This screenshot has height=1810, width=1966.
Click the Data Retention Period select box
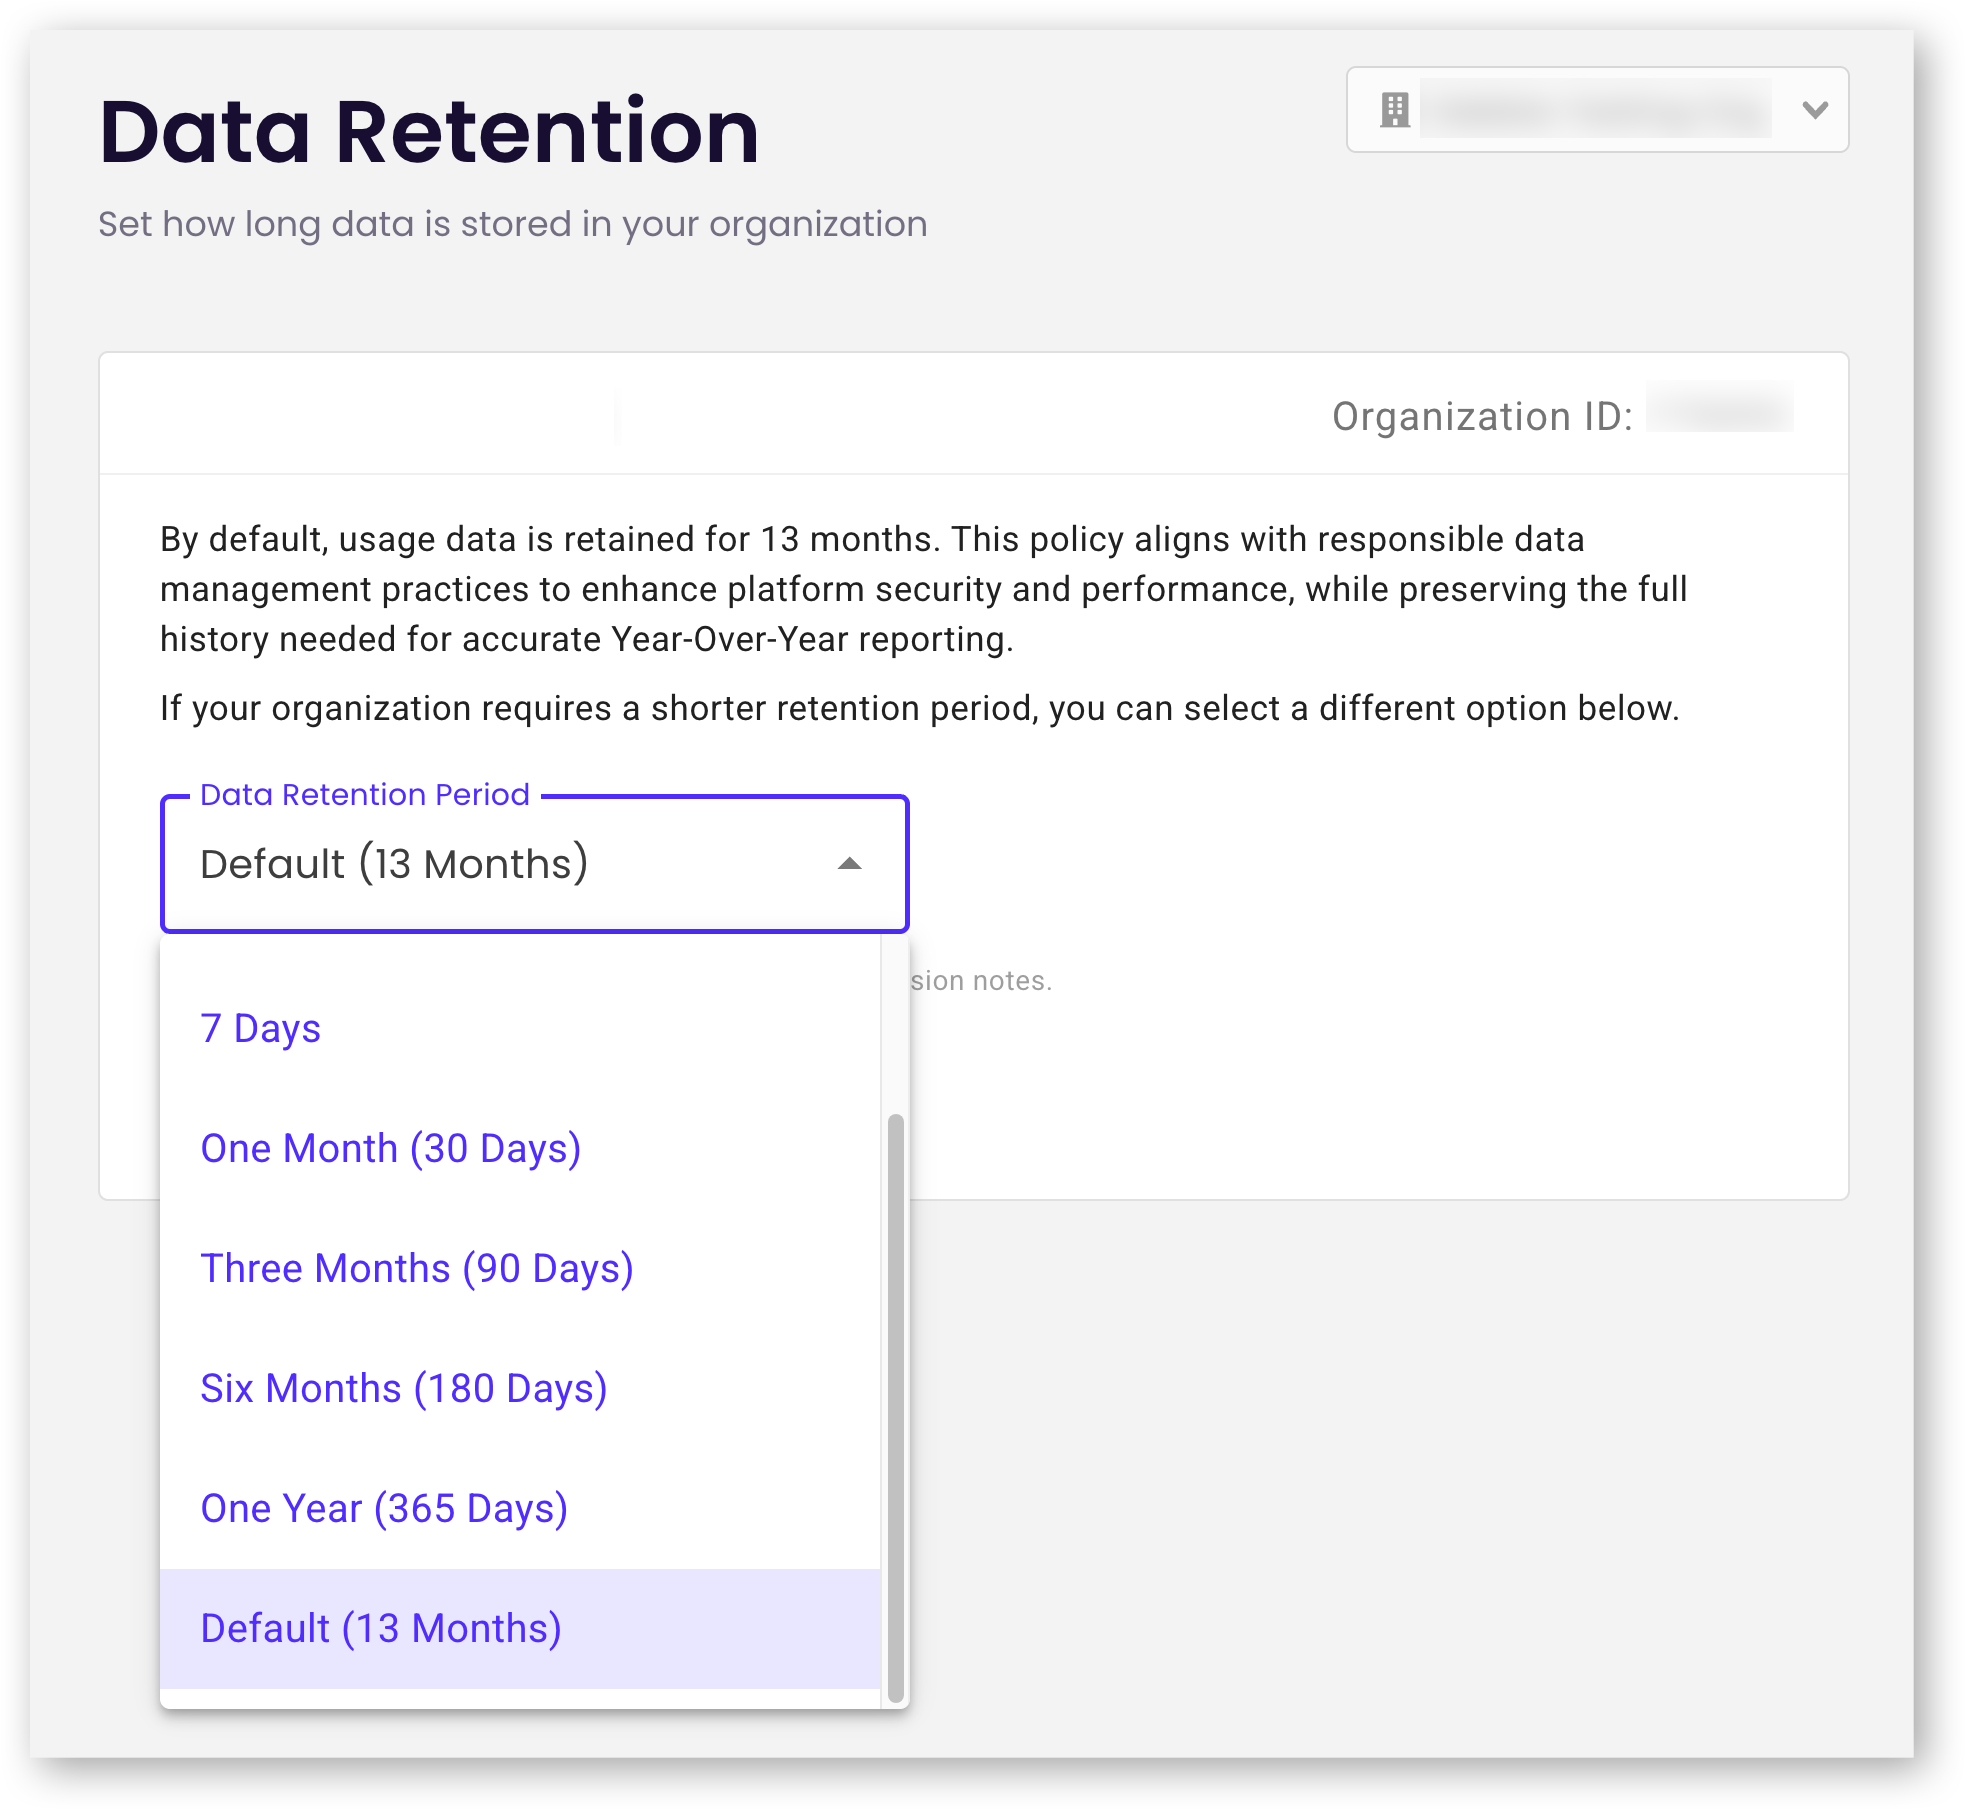pos(500,864)
